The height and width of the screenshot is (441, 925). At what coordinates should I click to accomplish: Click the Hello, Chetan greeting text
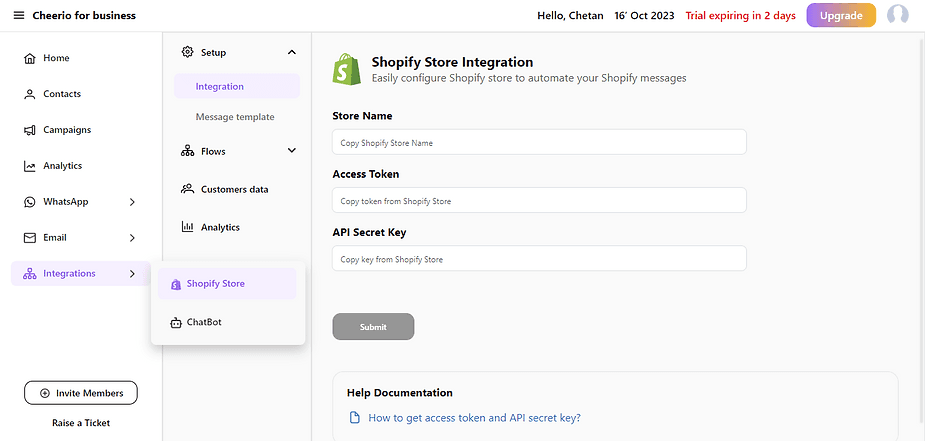coord(570,16)
